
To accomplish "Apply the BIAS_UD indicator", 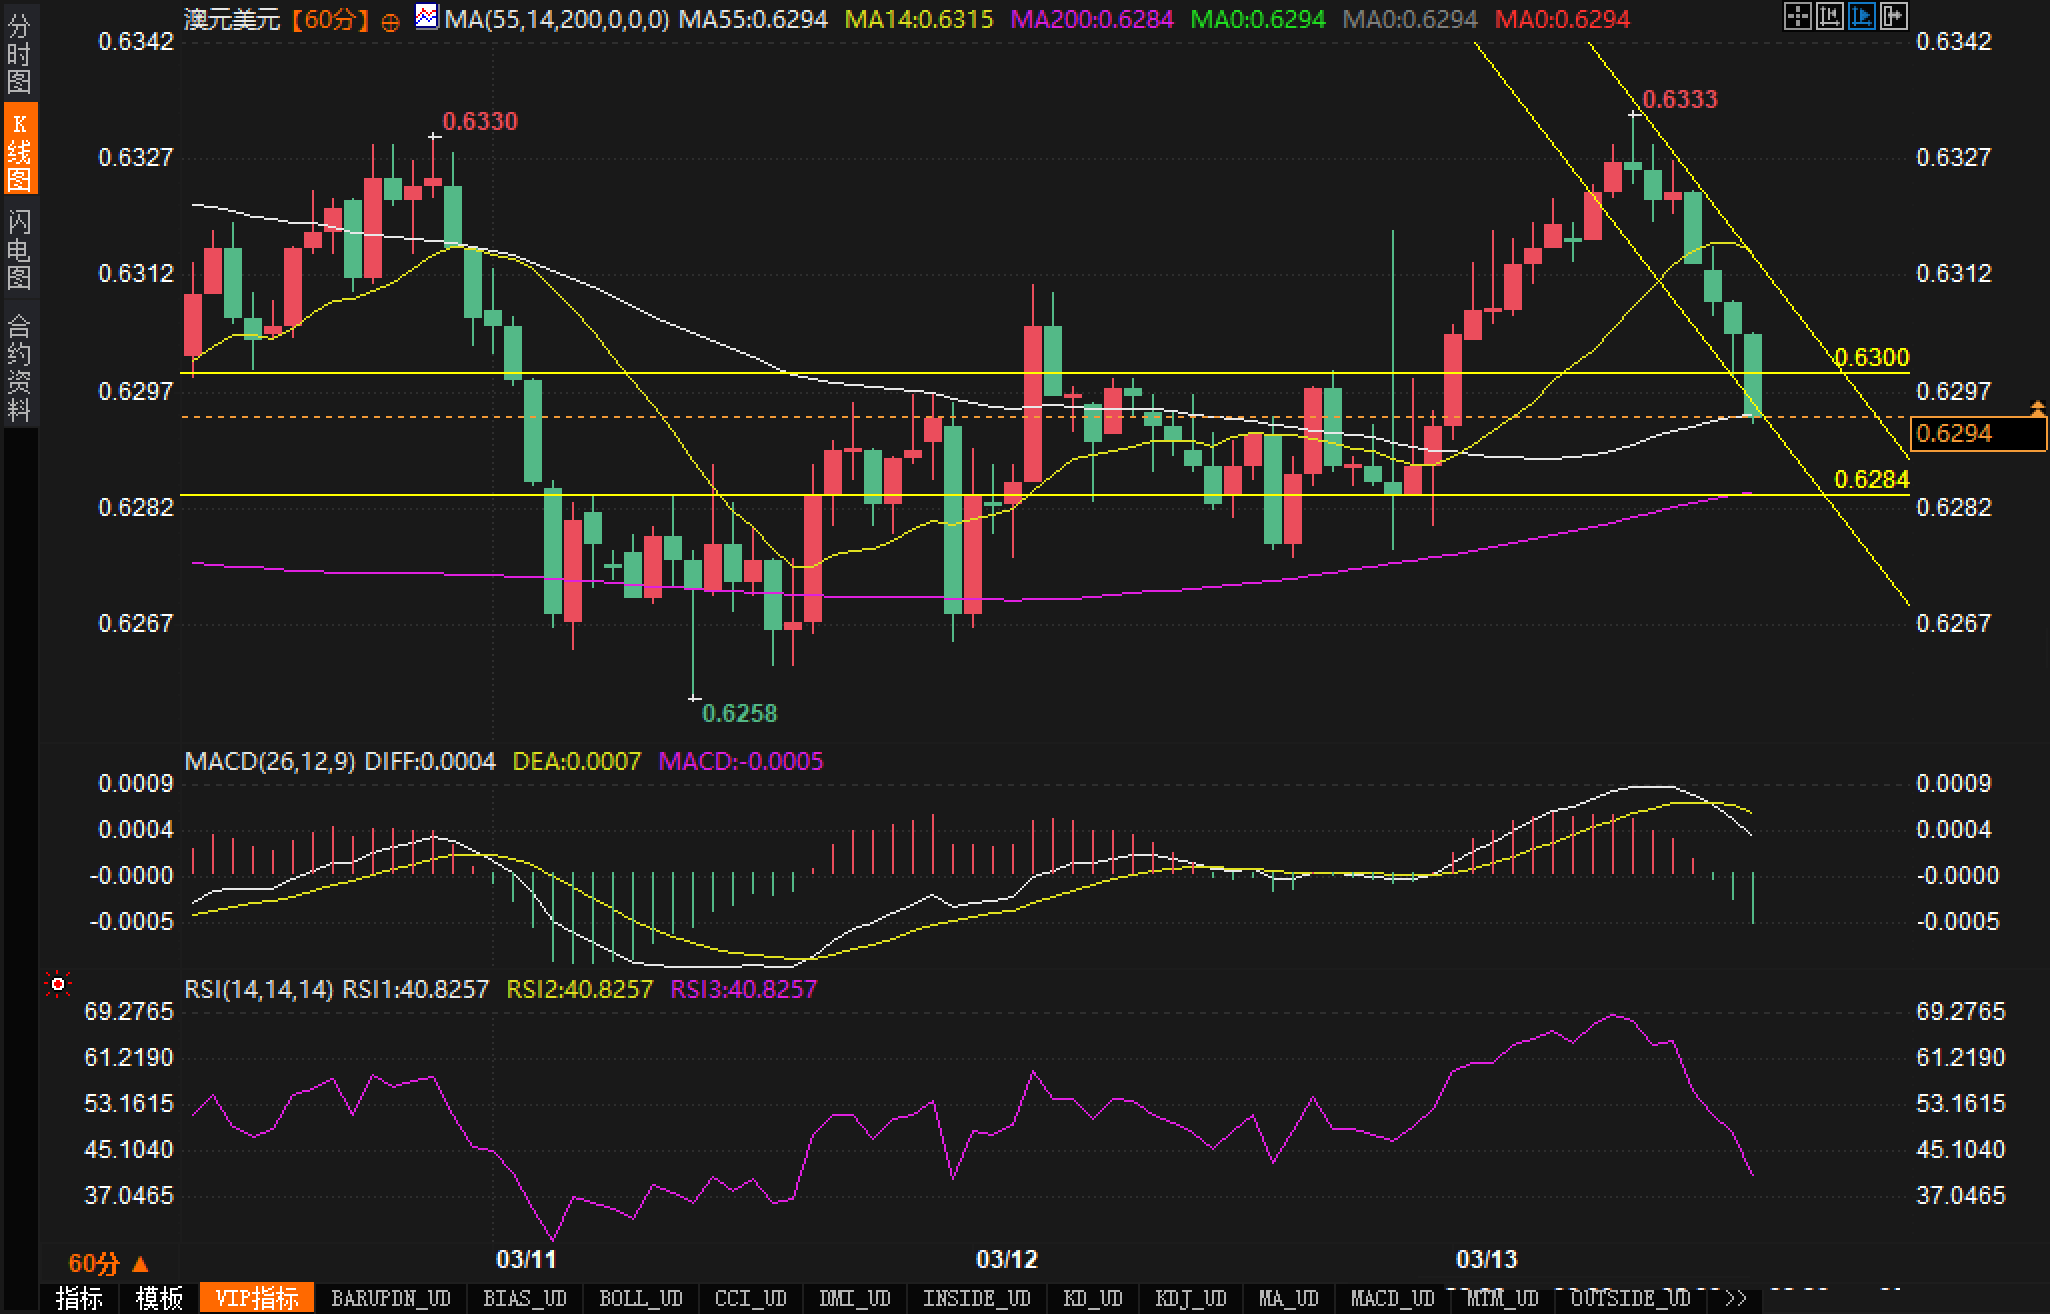I will tap(525, 1298).
